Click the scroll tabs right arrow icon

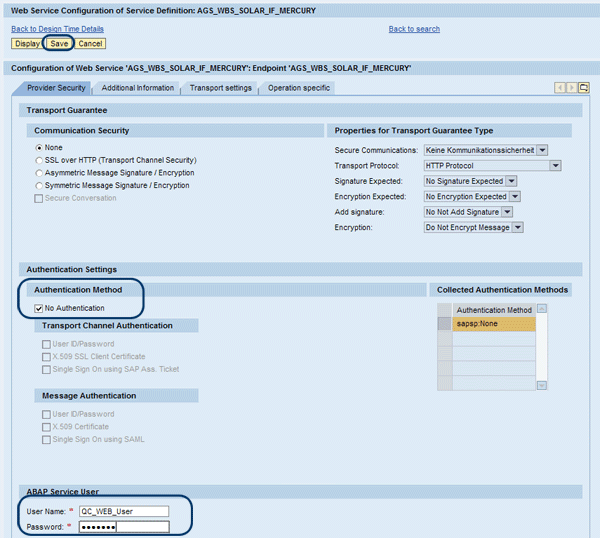coord(571,88)
